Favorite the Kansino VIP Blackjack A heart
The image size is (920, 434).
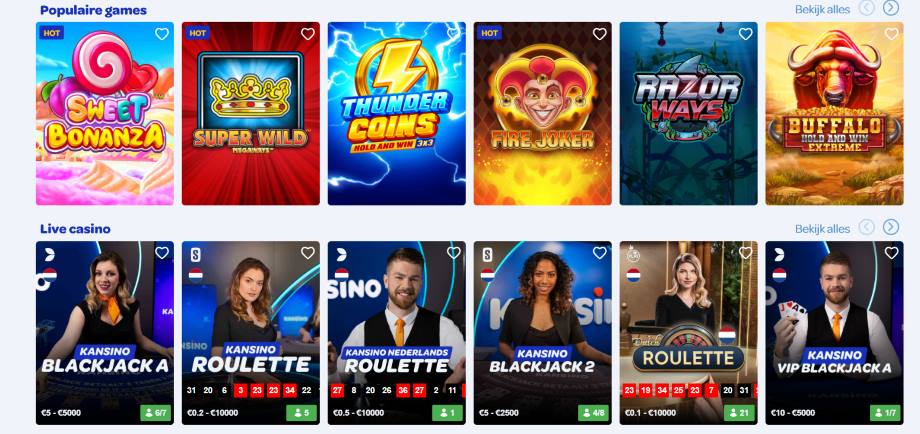click(x=892, y=253)
